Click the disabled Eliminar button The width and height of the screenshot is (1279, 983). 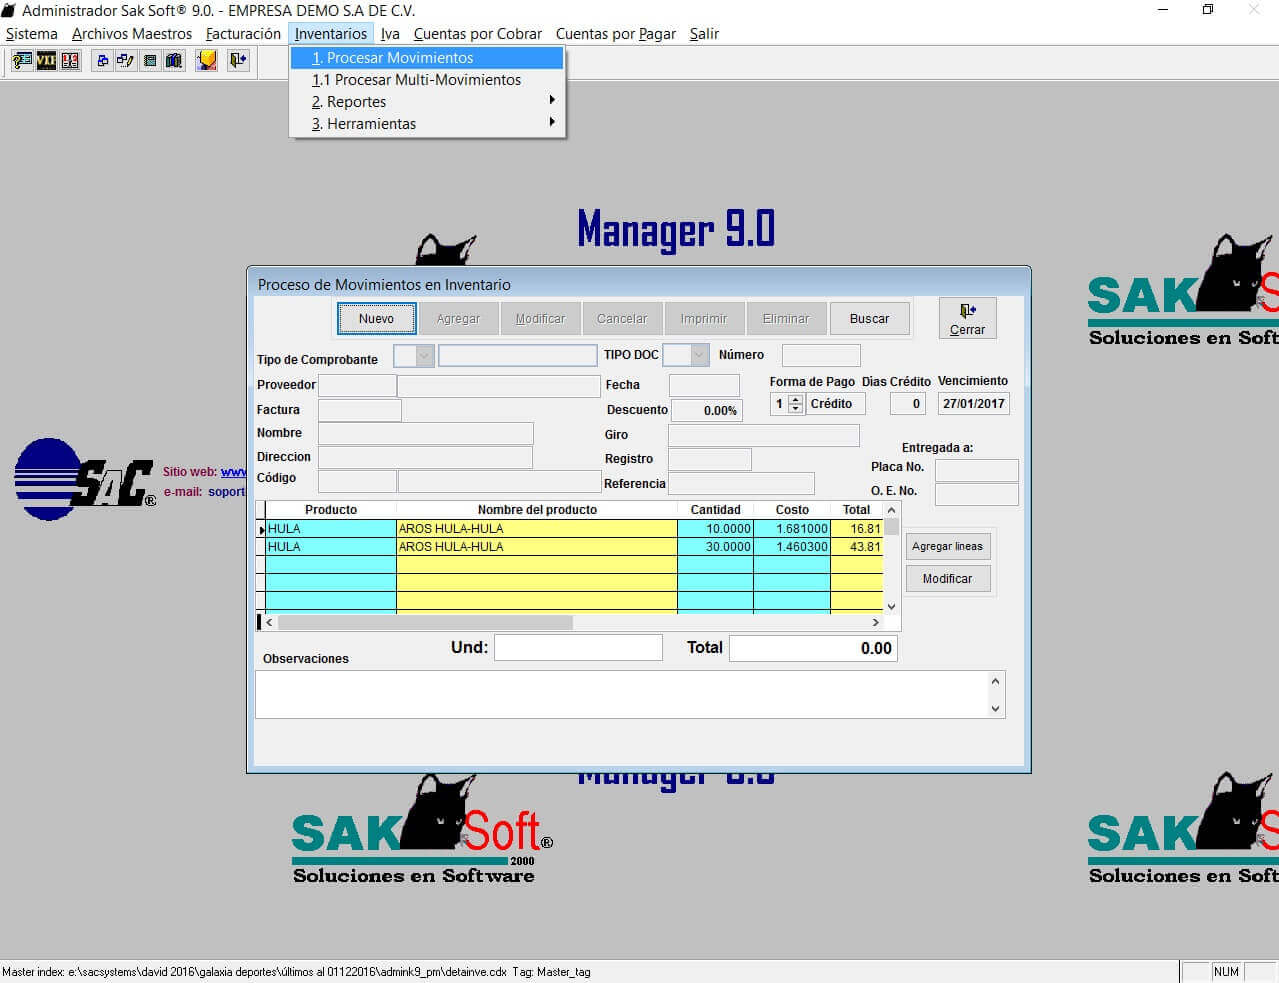point(786,319)
